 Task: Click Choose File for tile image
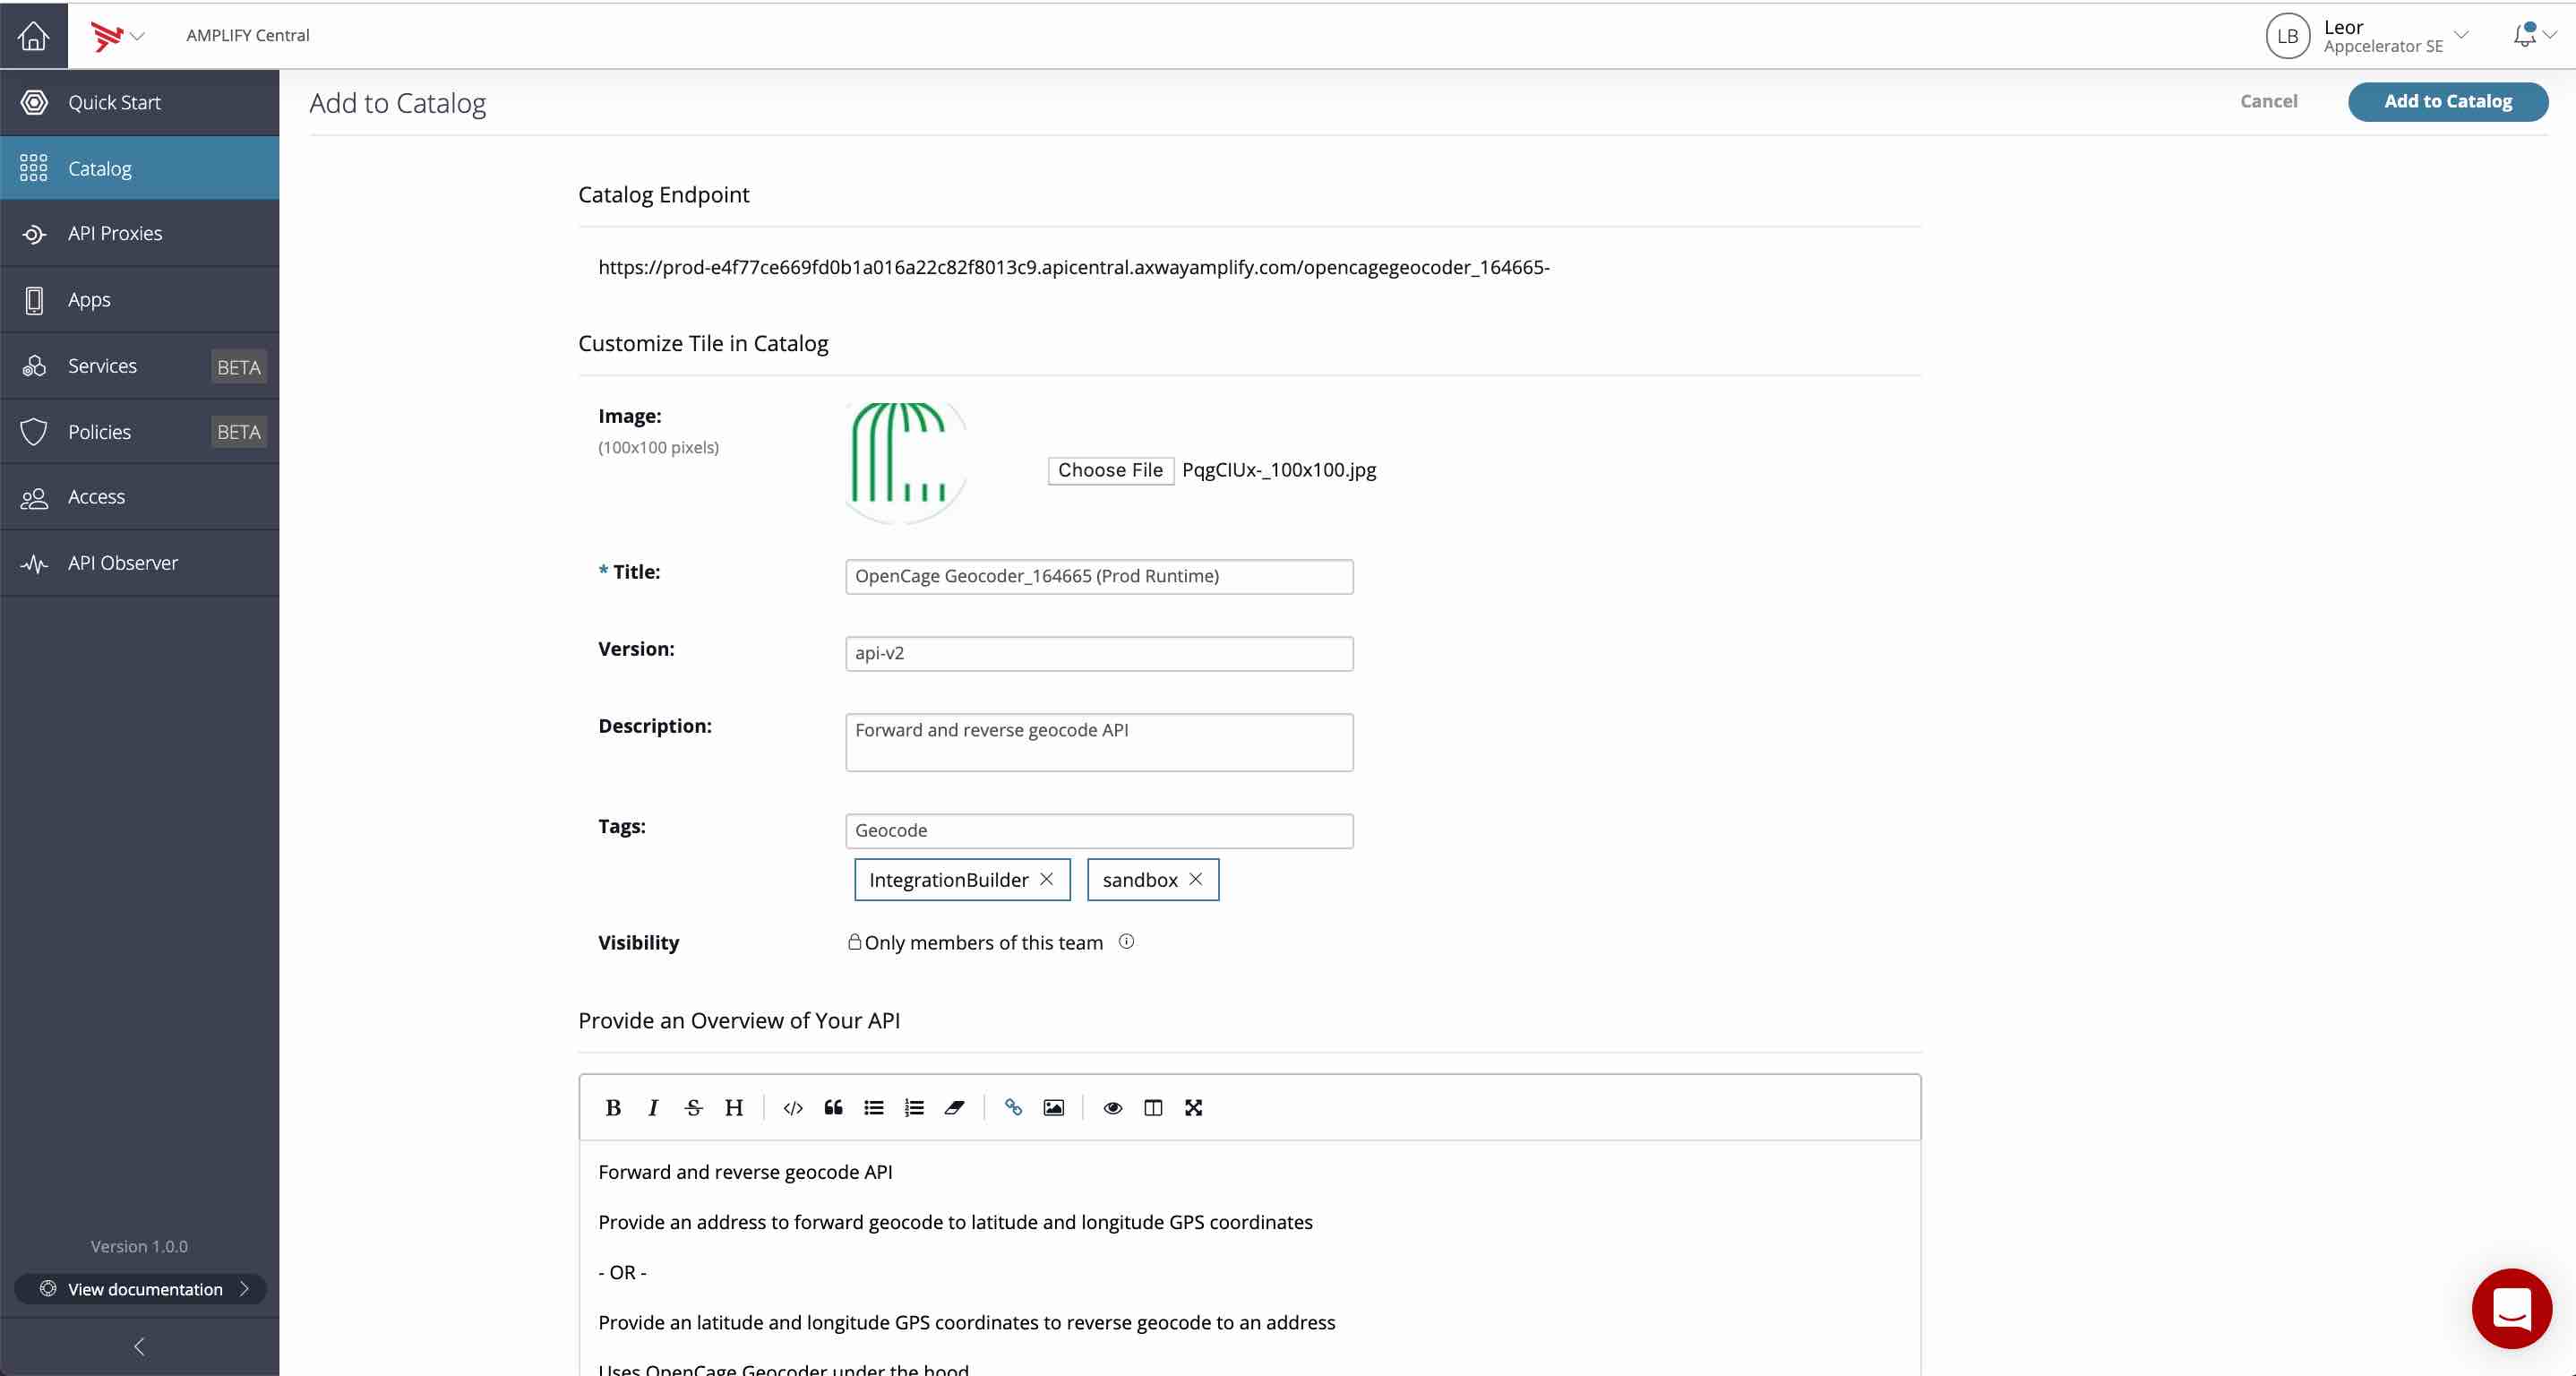pyautogui.click(x=1110, y=470)
